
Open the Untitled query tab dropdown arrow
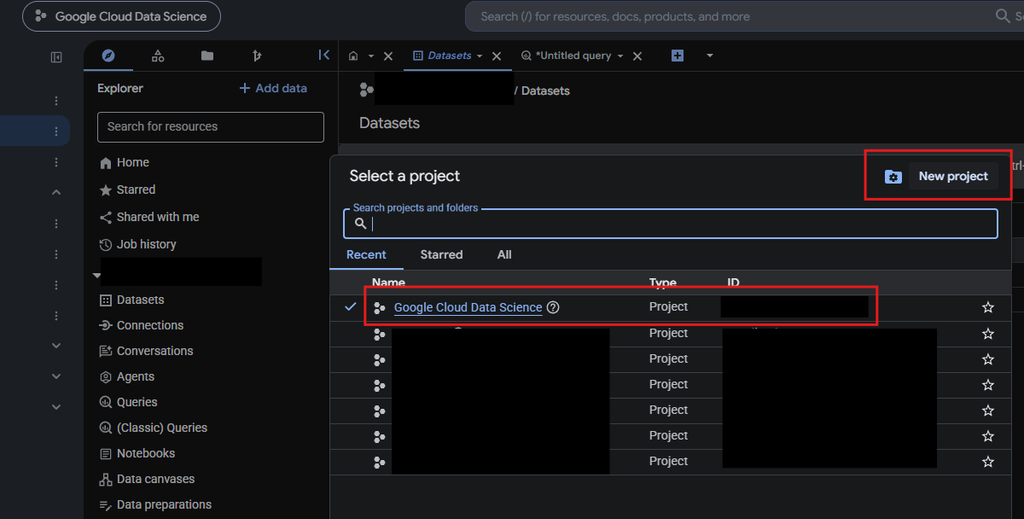click(x=620, y=56)
